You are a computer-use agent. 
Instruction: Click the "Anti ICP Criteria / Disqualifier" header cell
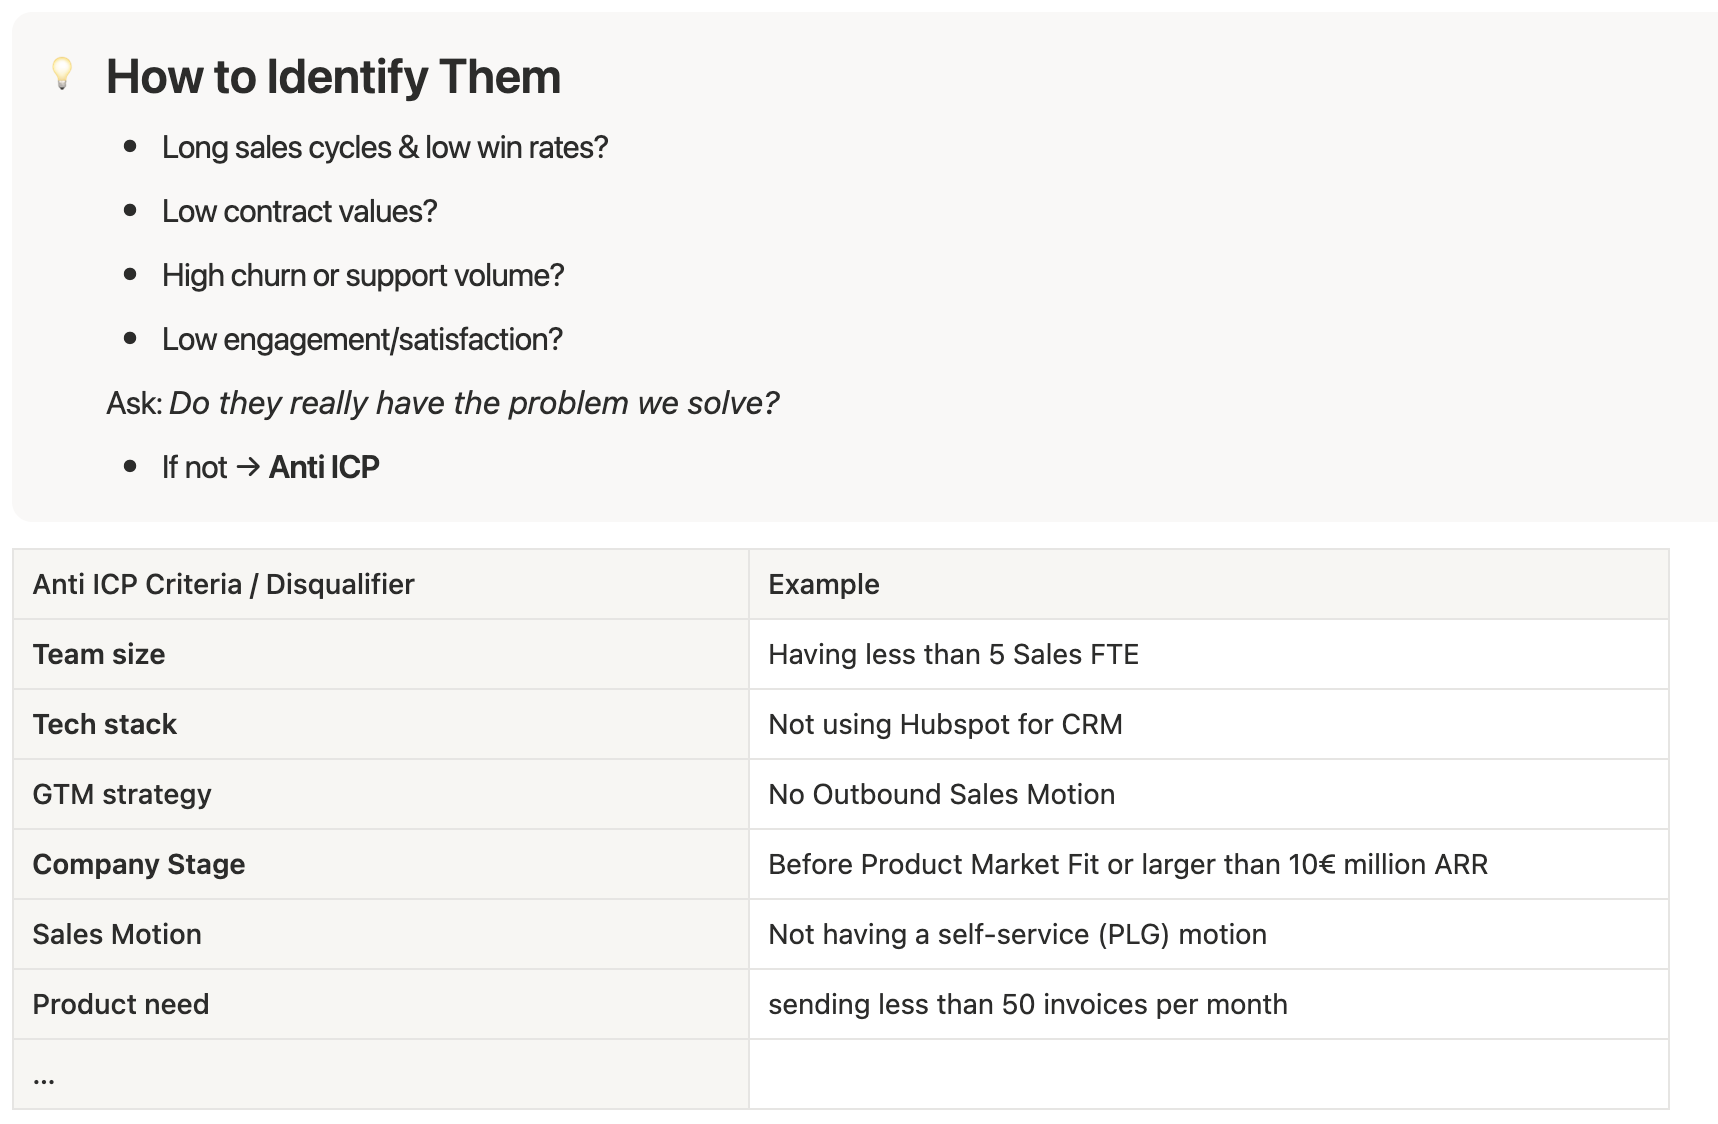click(x=223, y=584)
